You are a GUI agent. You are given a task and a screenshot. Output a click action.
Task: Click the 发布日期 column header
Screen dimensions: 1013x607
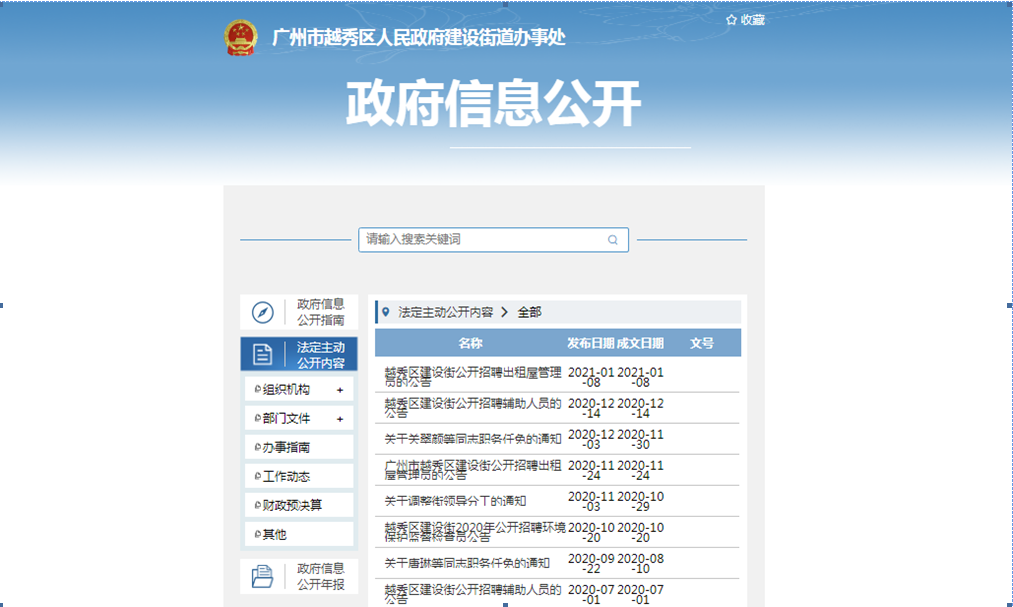point(590,343)
